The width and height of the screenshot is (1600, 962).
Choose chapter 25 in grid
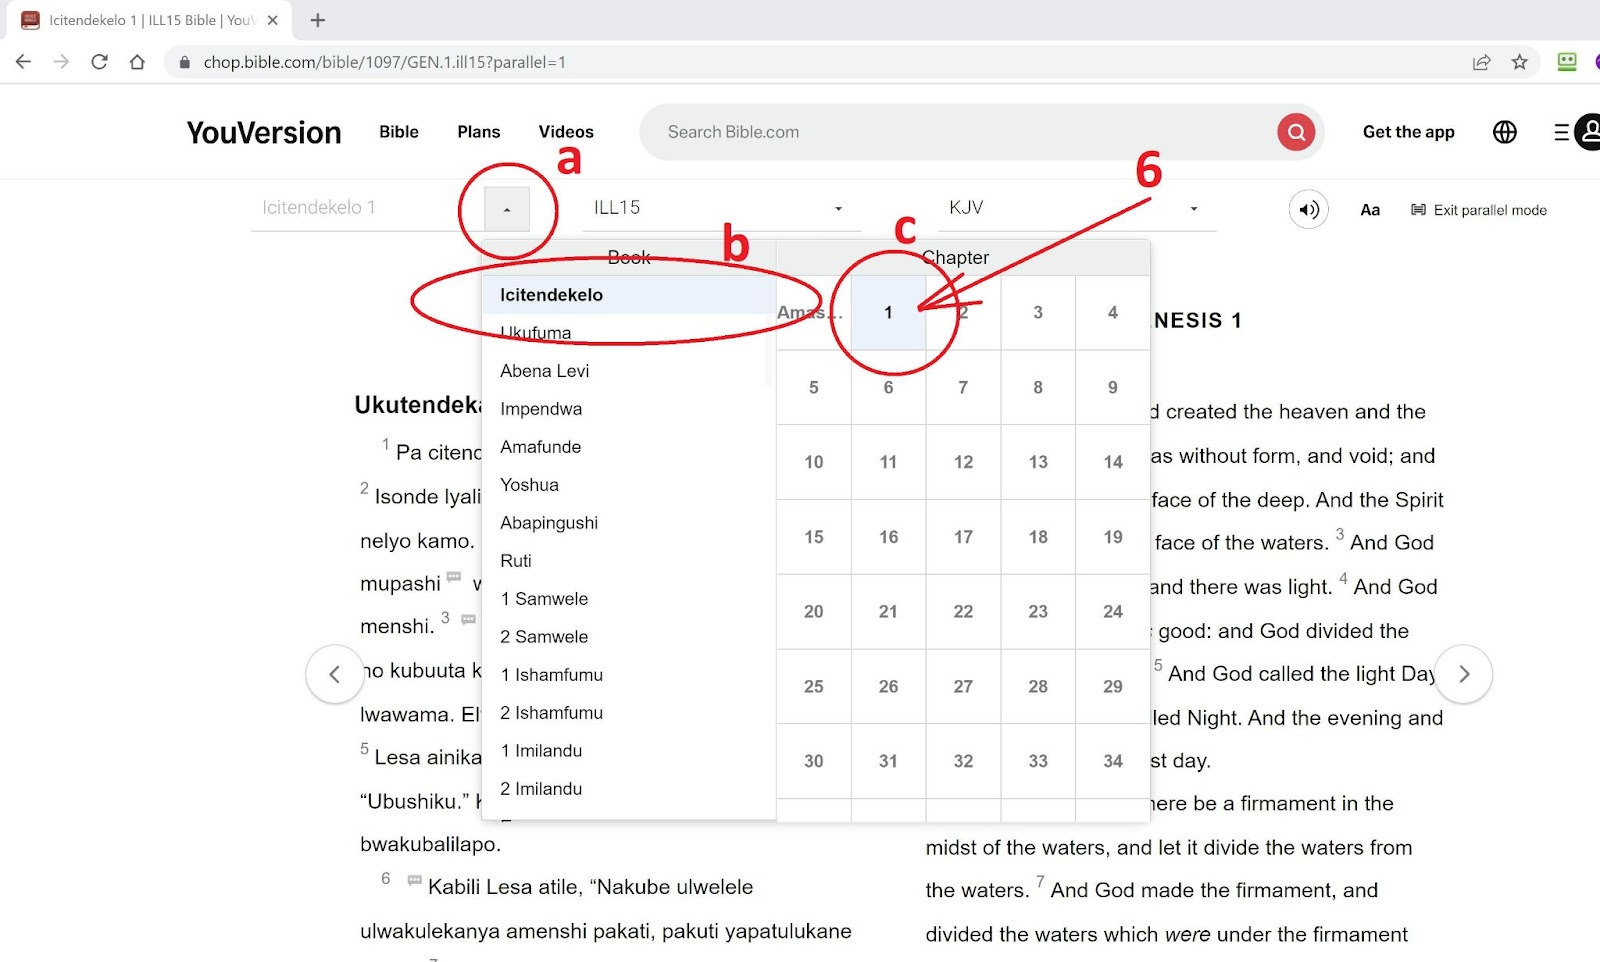point(814,686)
